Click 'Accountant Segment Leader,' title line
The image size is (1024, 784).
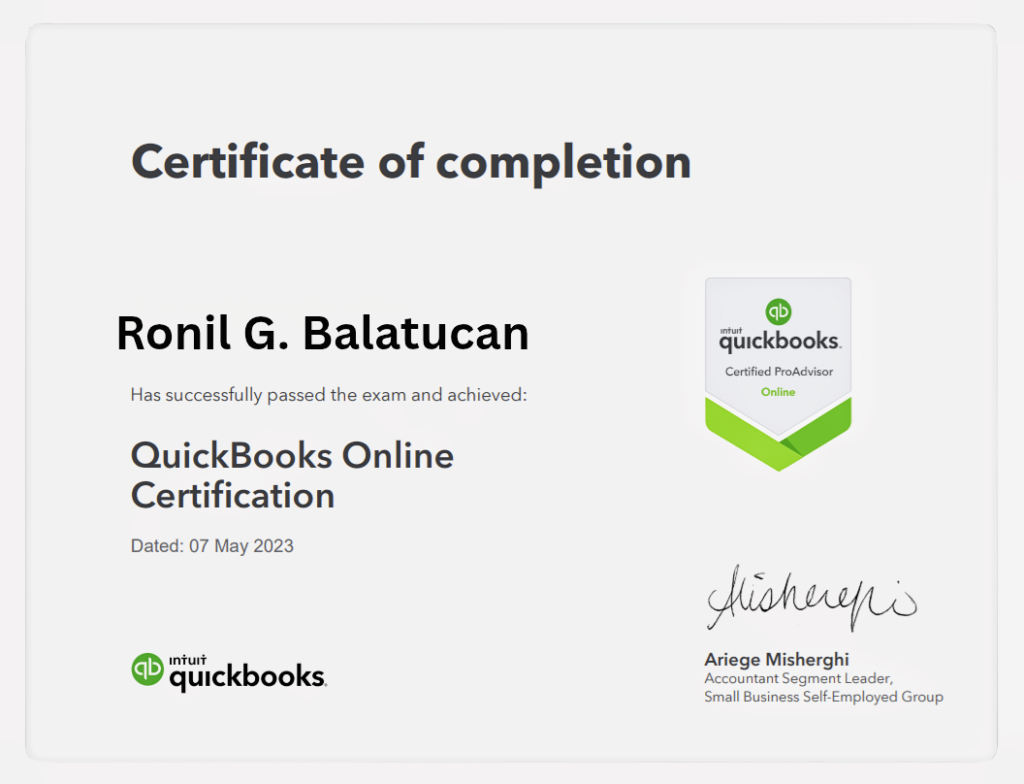(798, 679)
